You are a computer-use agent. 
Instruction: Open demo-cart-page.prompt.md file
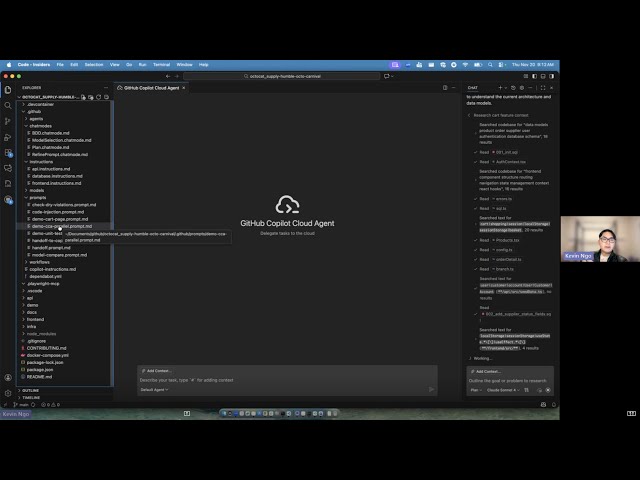[x=60, y=219]
